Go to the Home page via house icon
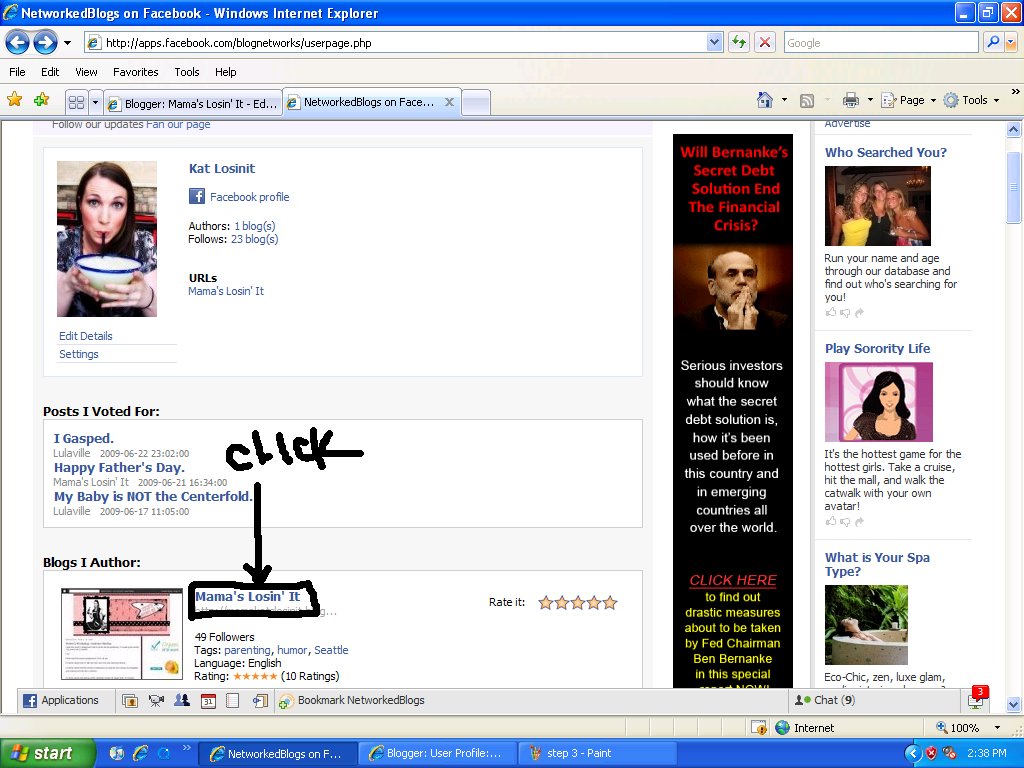 [764, 100]
